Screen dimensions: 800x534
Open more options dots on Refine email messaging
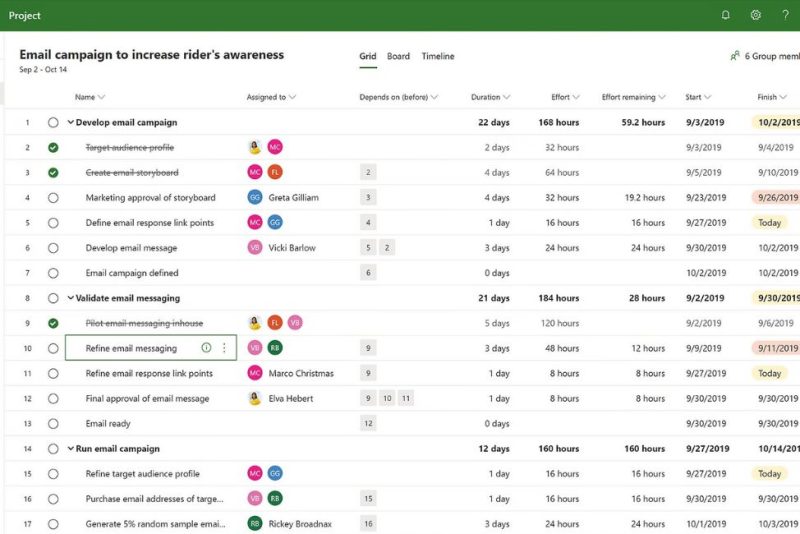coord(224,348)
